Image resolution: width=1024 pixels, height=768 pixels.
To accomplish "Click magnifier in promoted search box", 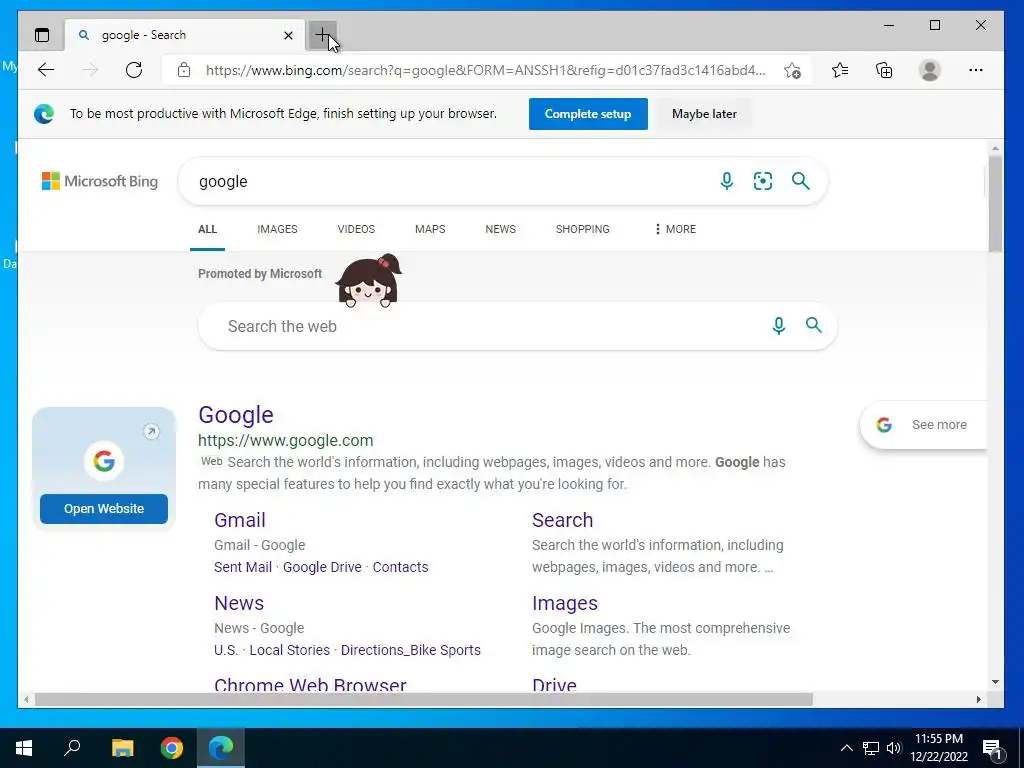I will [814, 325].
